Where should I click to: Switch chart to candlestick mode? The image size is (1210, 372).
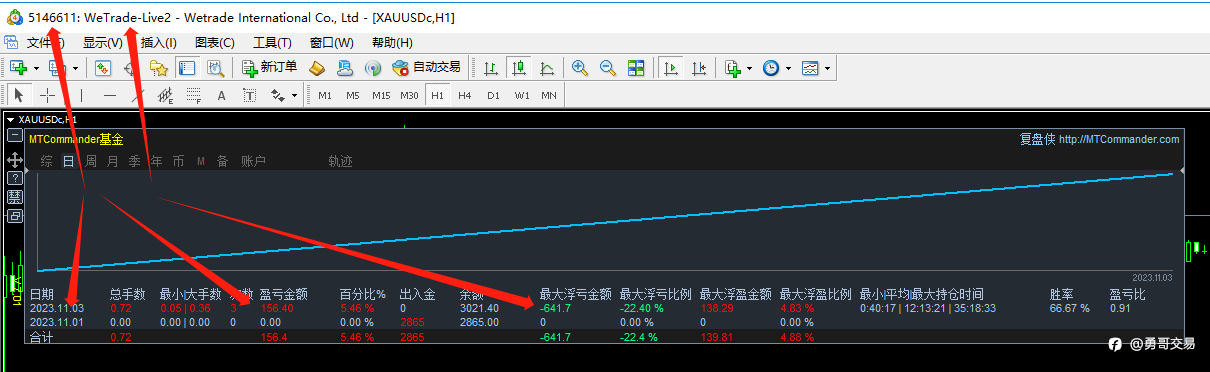point(519,68)
